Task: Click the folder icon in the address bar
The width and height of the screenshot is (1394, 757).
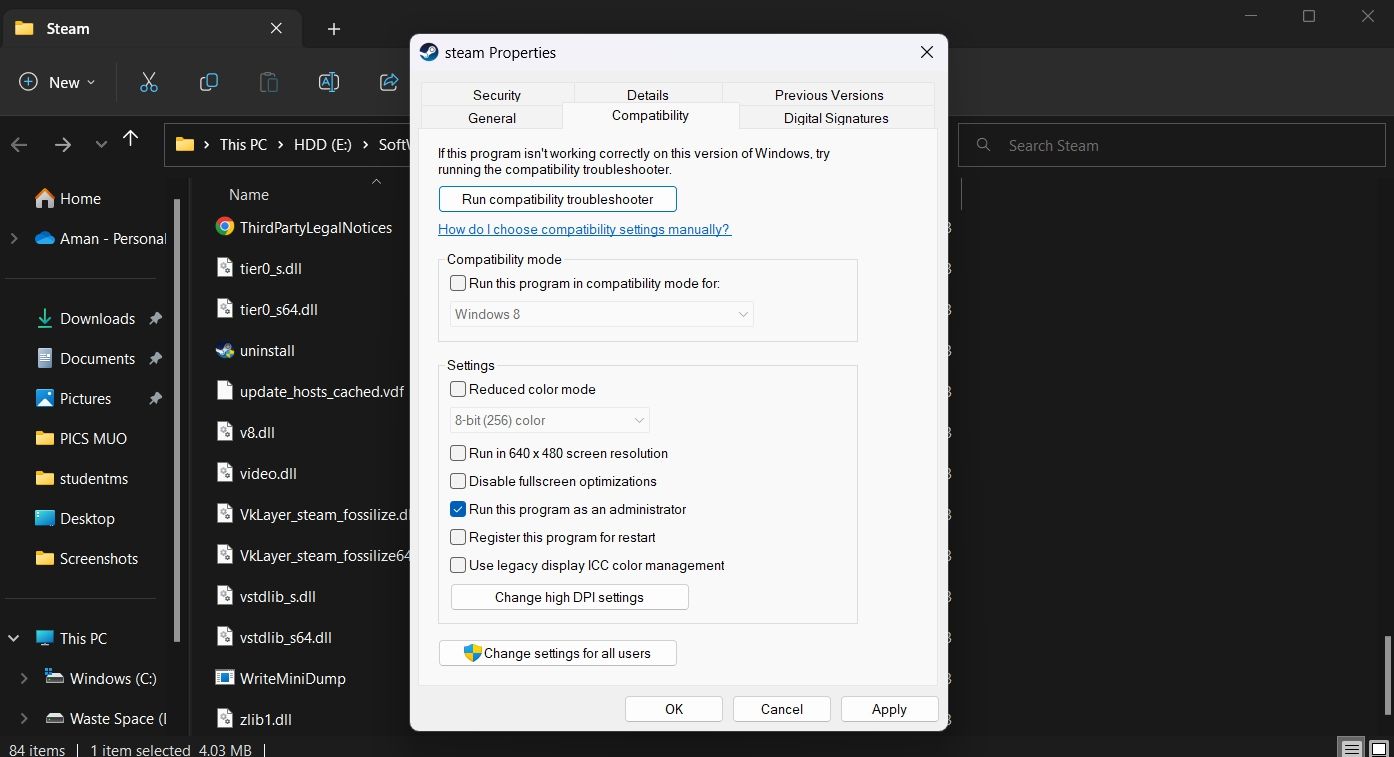Action: 185,144
